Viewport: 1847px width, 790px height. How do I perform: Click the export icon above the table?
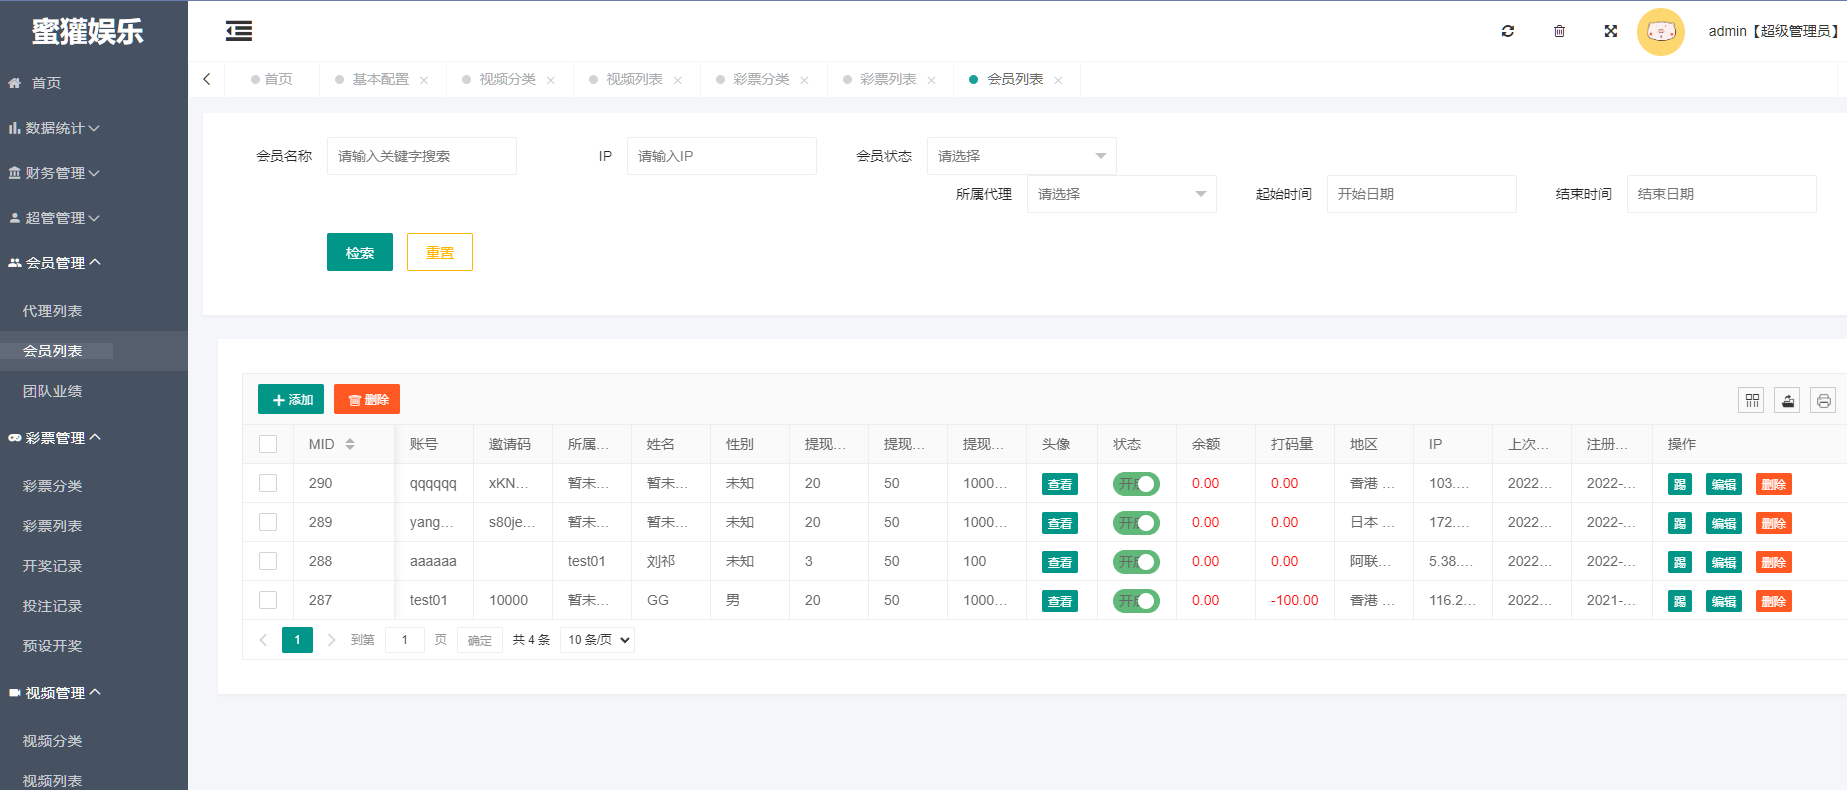point(1788,400)
